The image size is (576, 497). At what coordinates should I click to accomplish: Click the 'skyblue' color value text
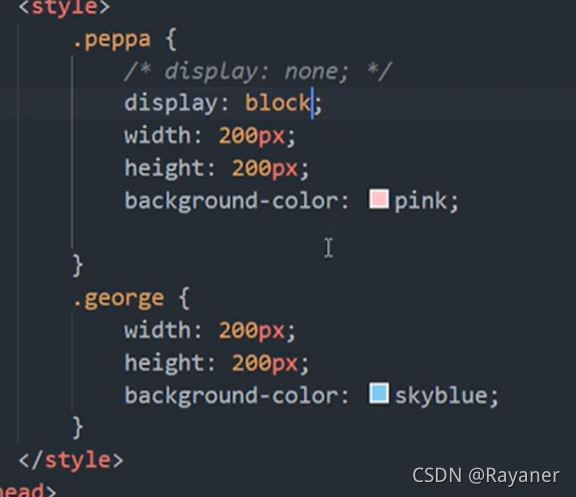tap(441, 396)
